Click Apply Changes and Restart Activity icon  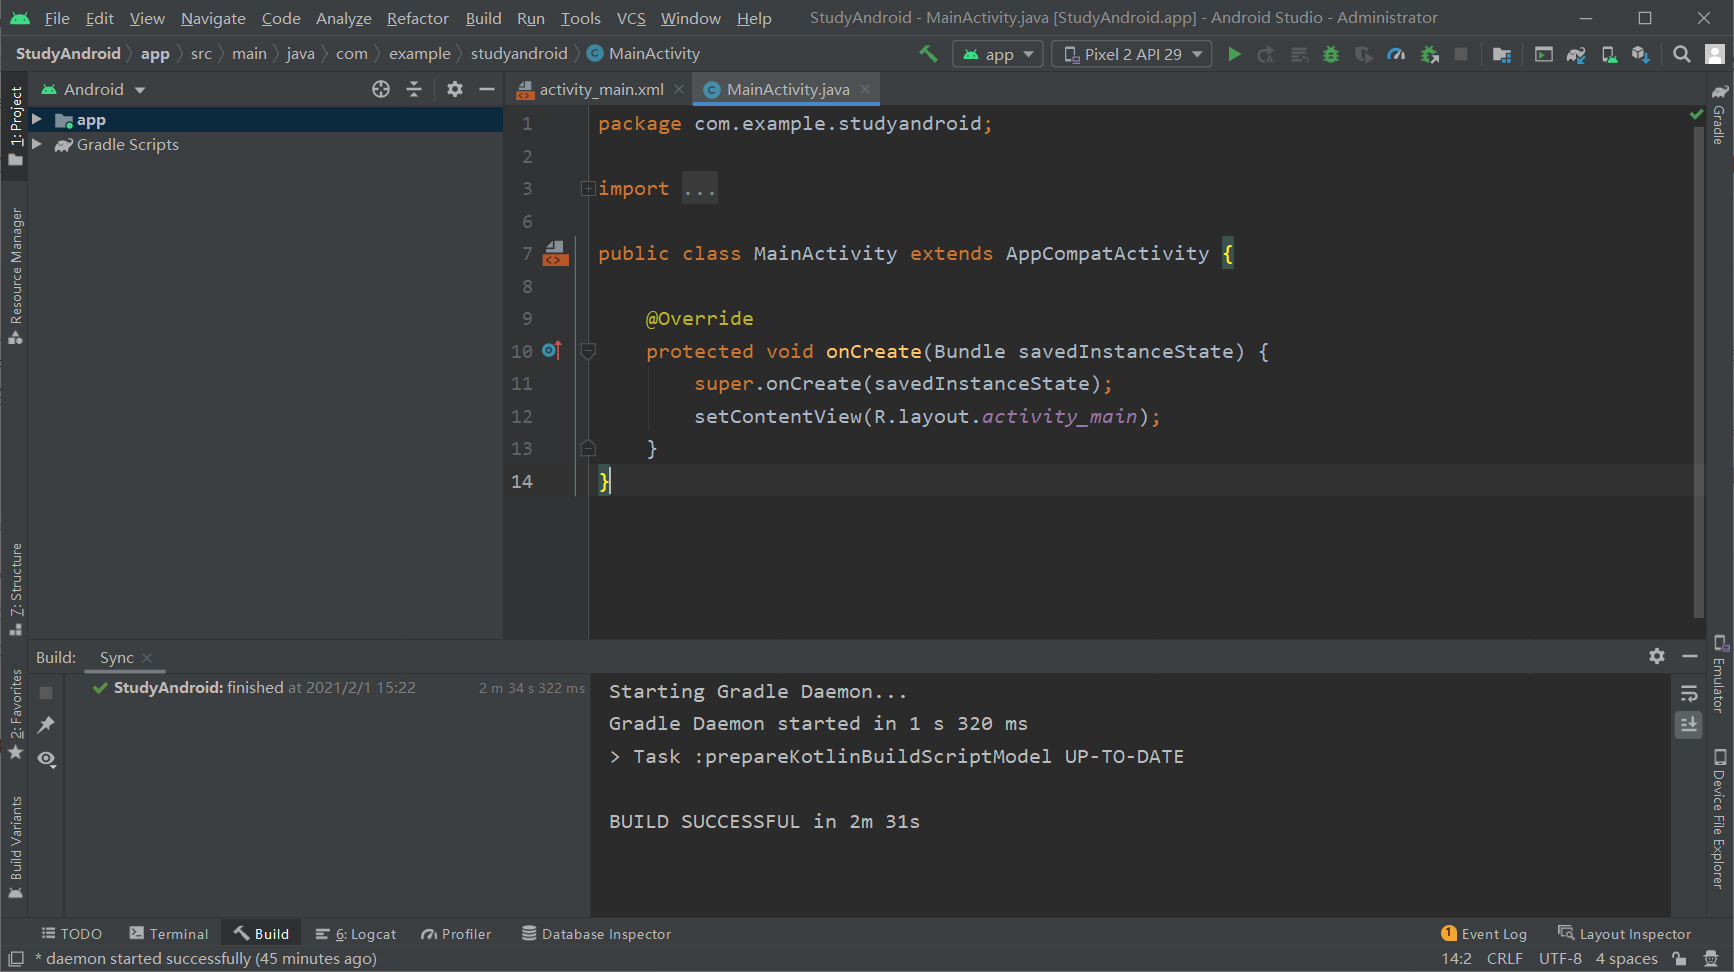[x=1266, y=54]
